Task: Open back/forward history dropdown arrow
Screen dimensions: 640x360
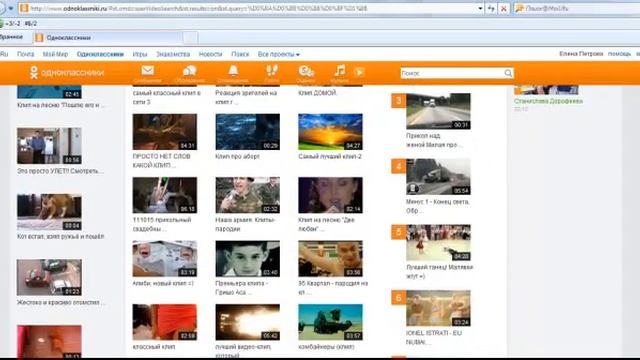Action: 11,8
